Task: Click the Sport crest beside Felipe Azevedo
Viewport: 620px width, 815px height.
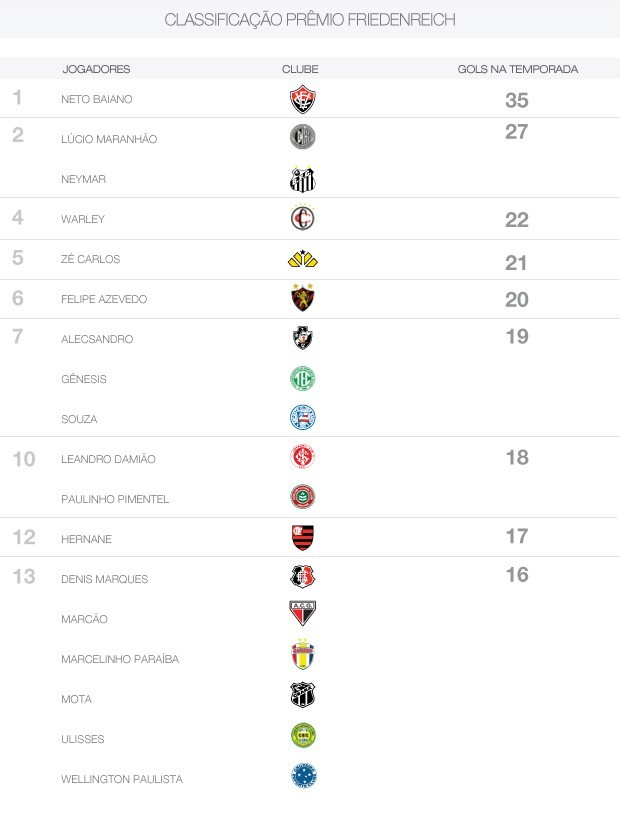Action: click(302, 298)
